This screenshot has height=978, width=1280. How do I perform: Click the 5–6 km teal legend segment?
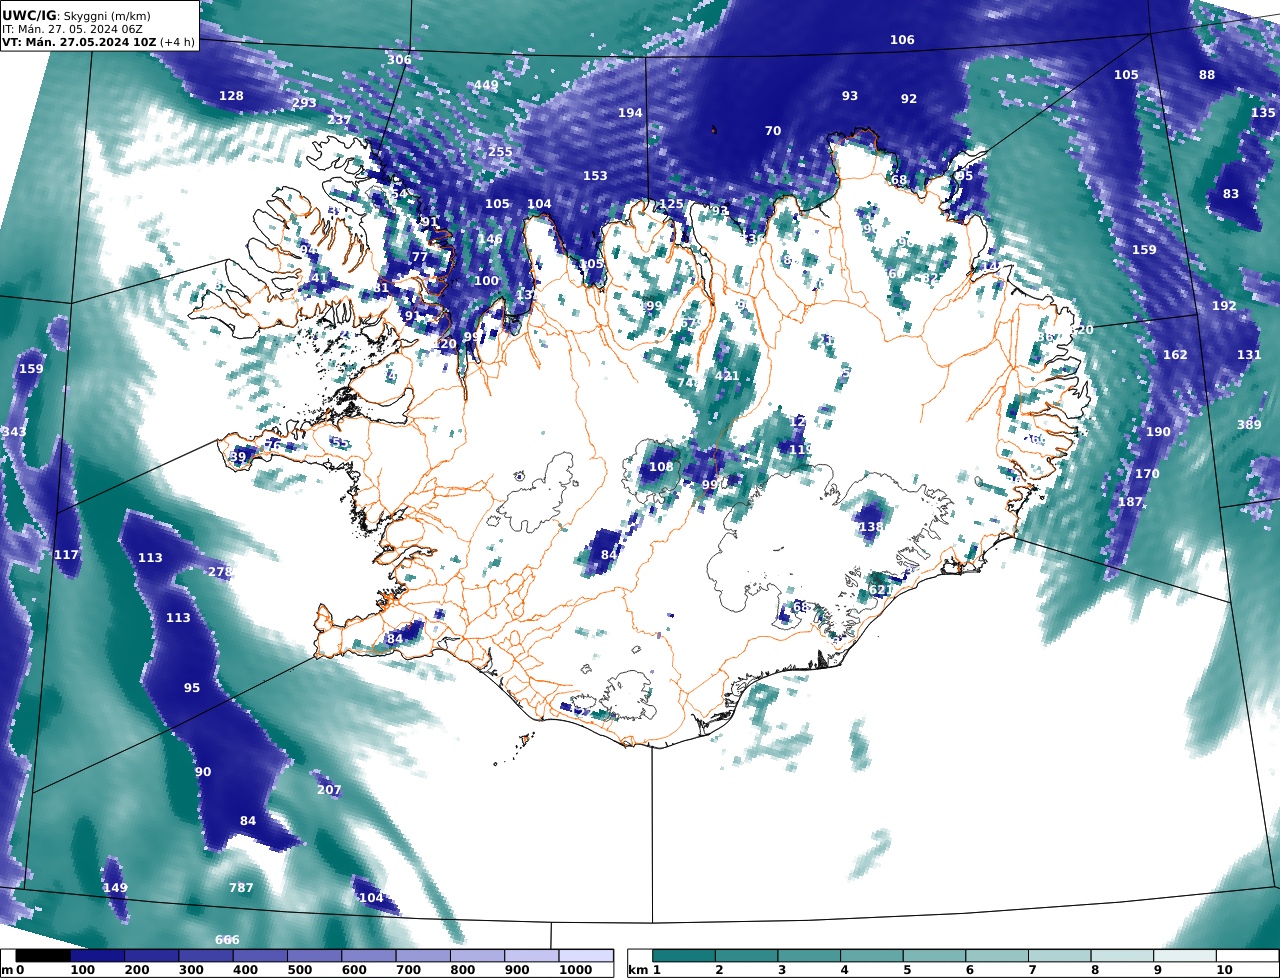tap(934, 956)
